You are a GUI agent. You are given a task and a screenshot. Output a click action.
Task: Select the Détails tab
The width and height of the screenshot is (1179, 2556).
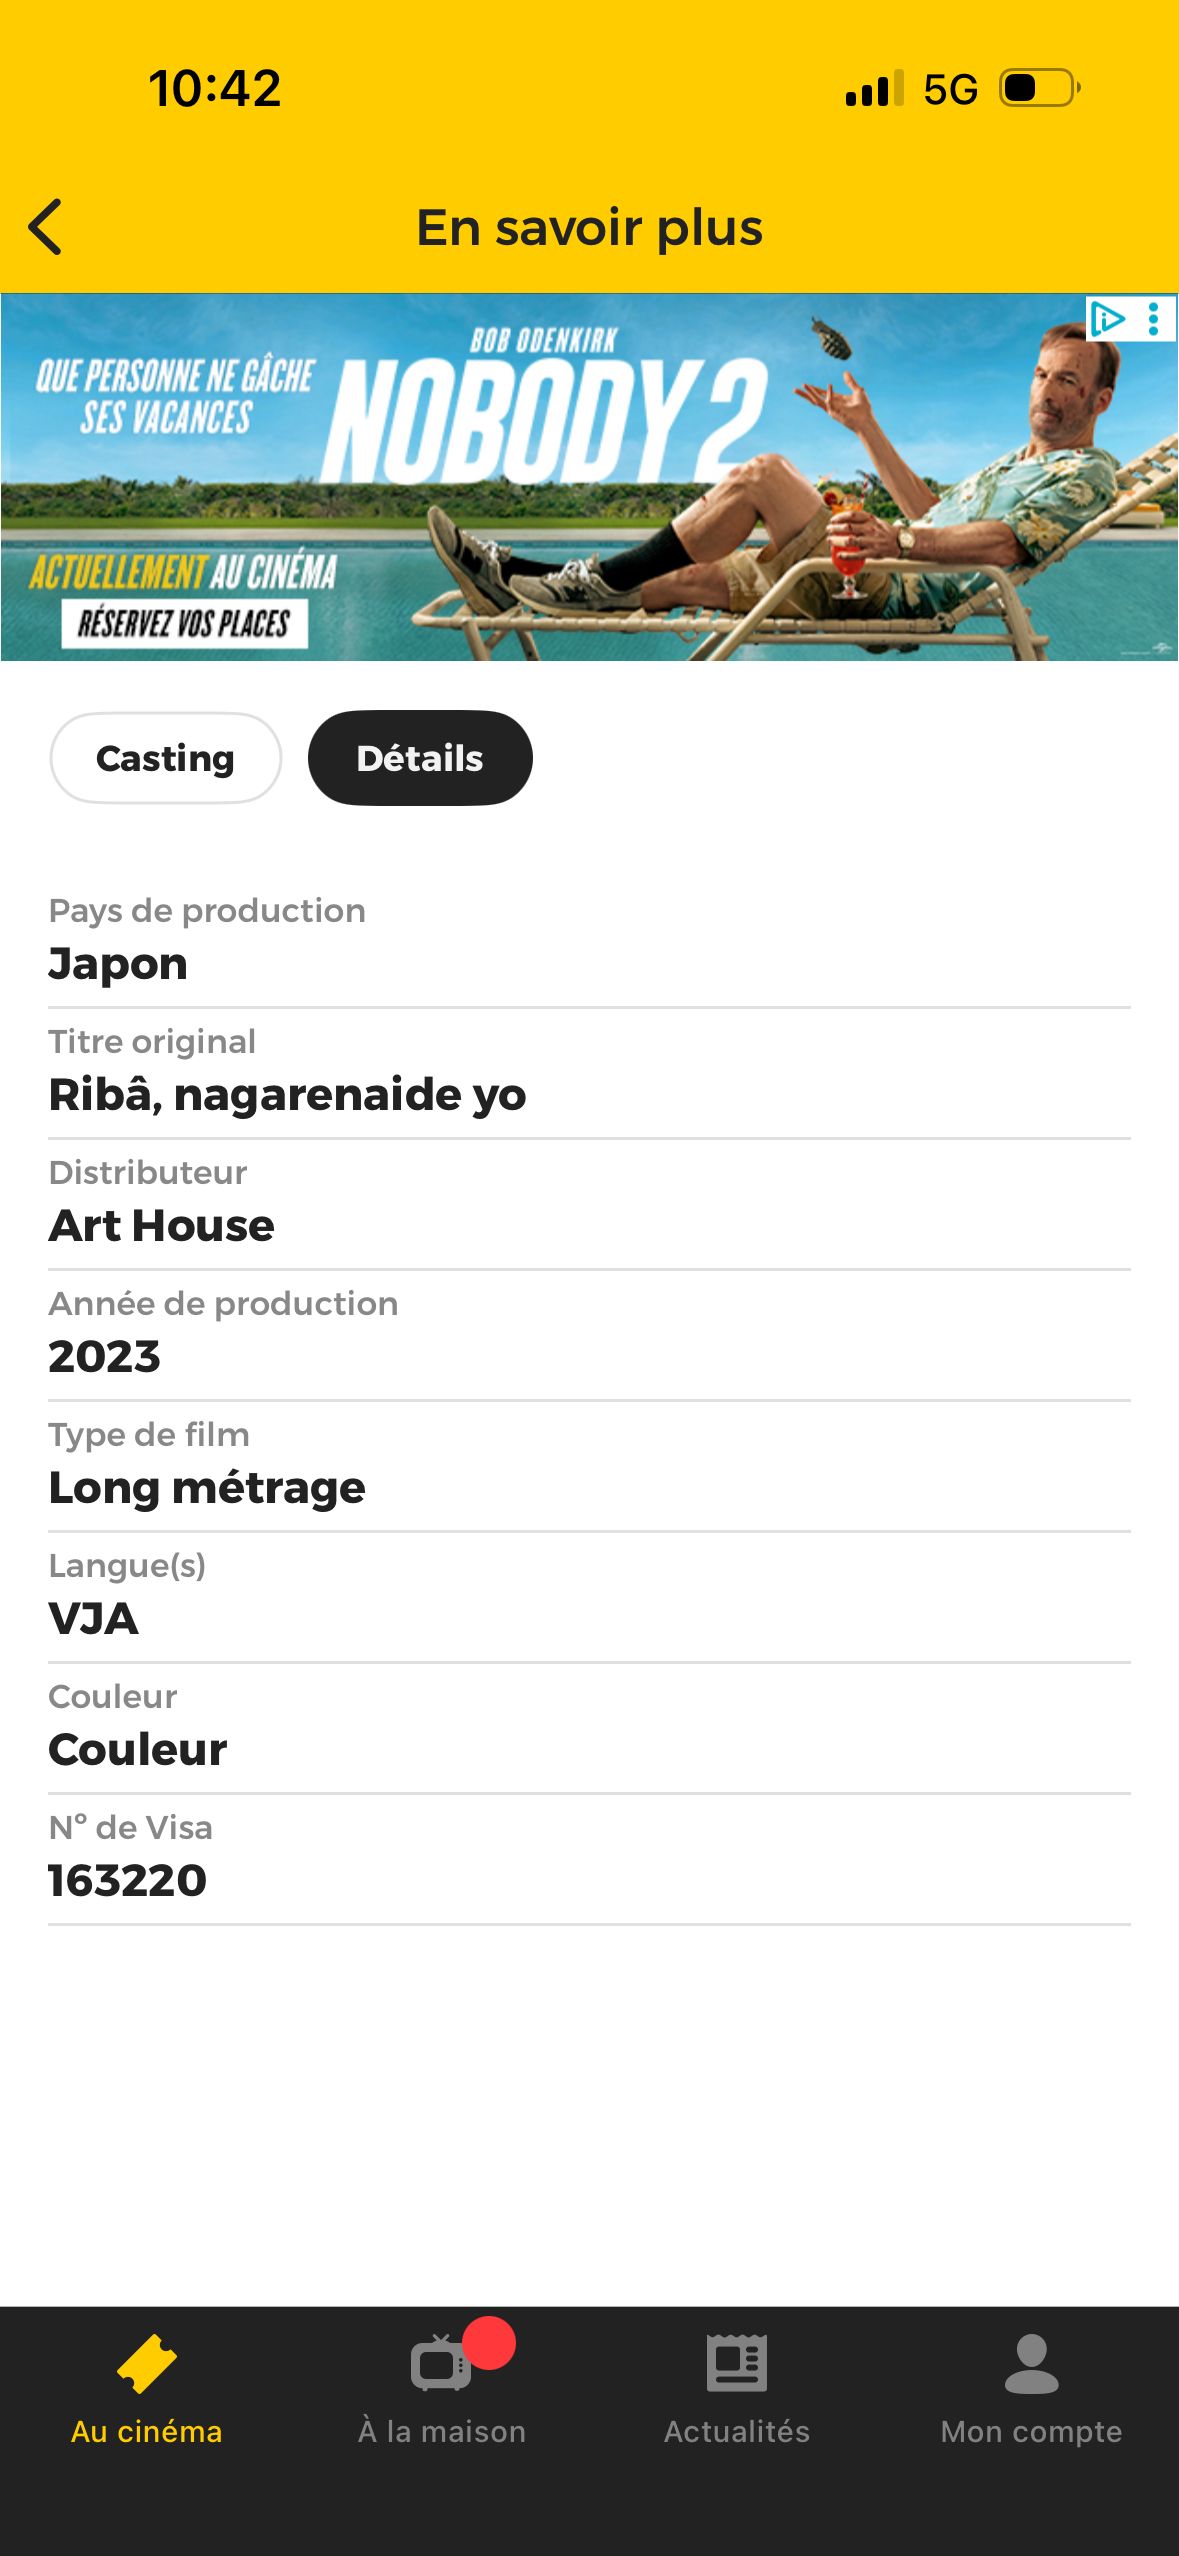tap(420, 758)
